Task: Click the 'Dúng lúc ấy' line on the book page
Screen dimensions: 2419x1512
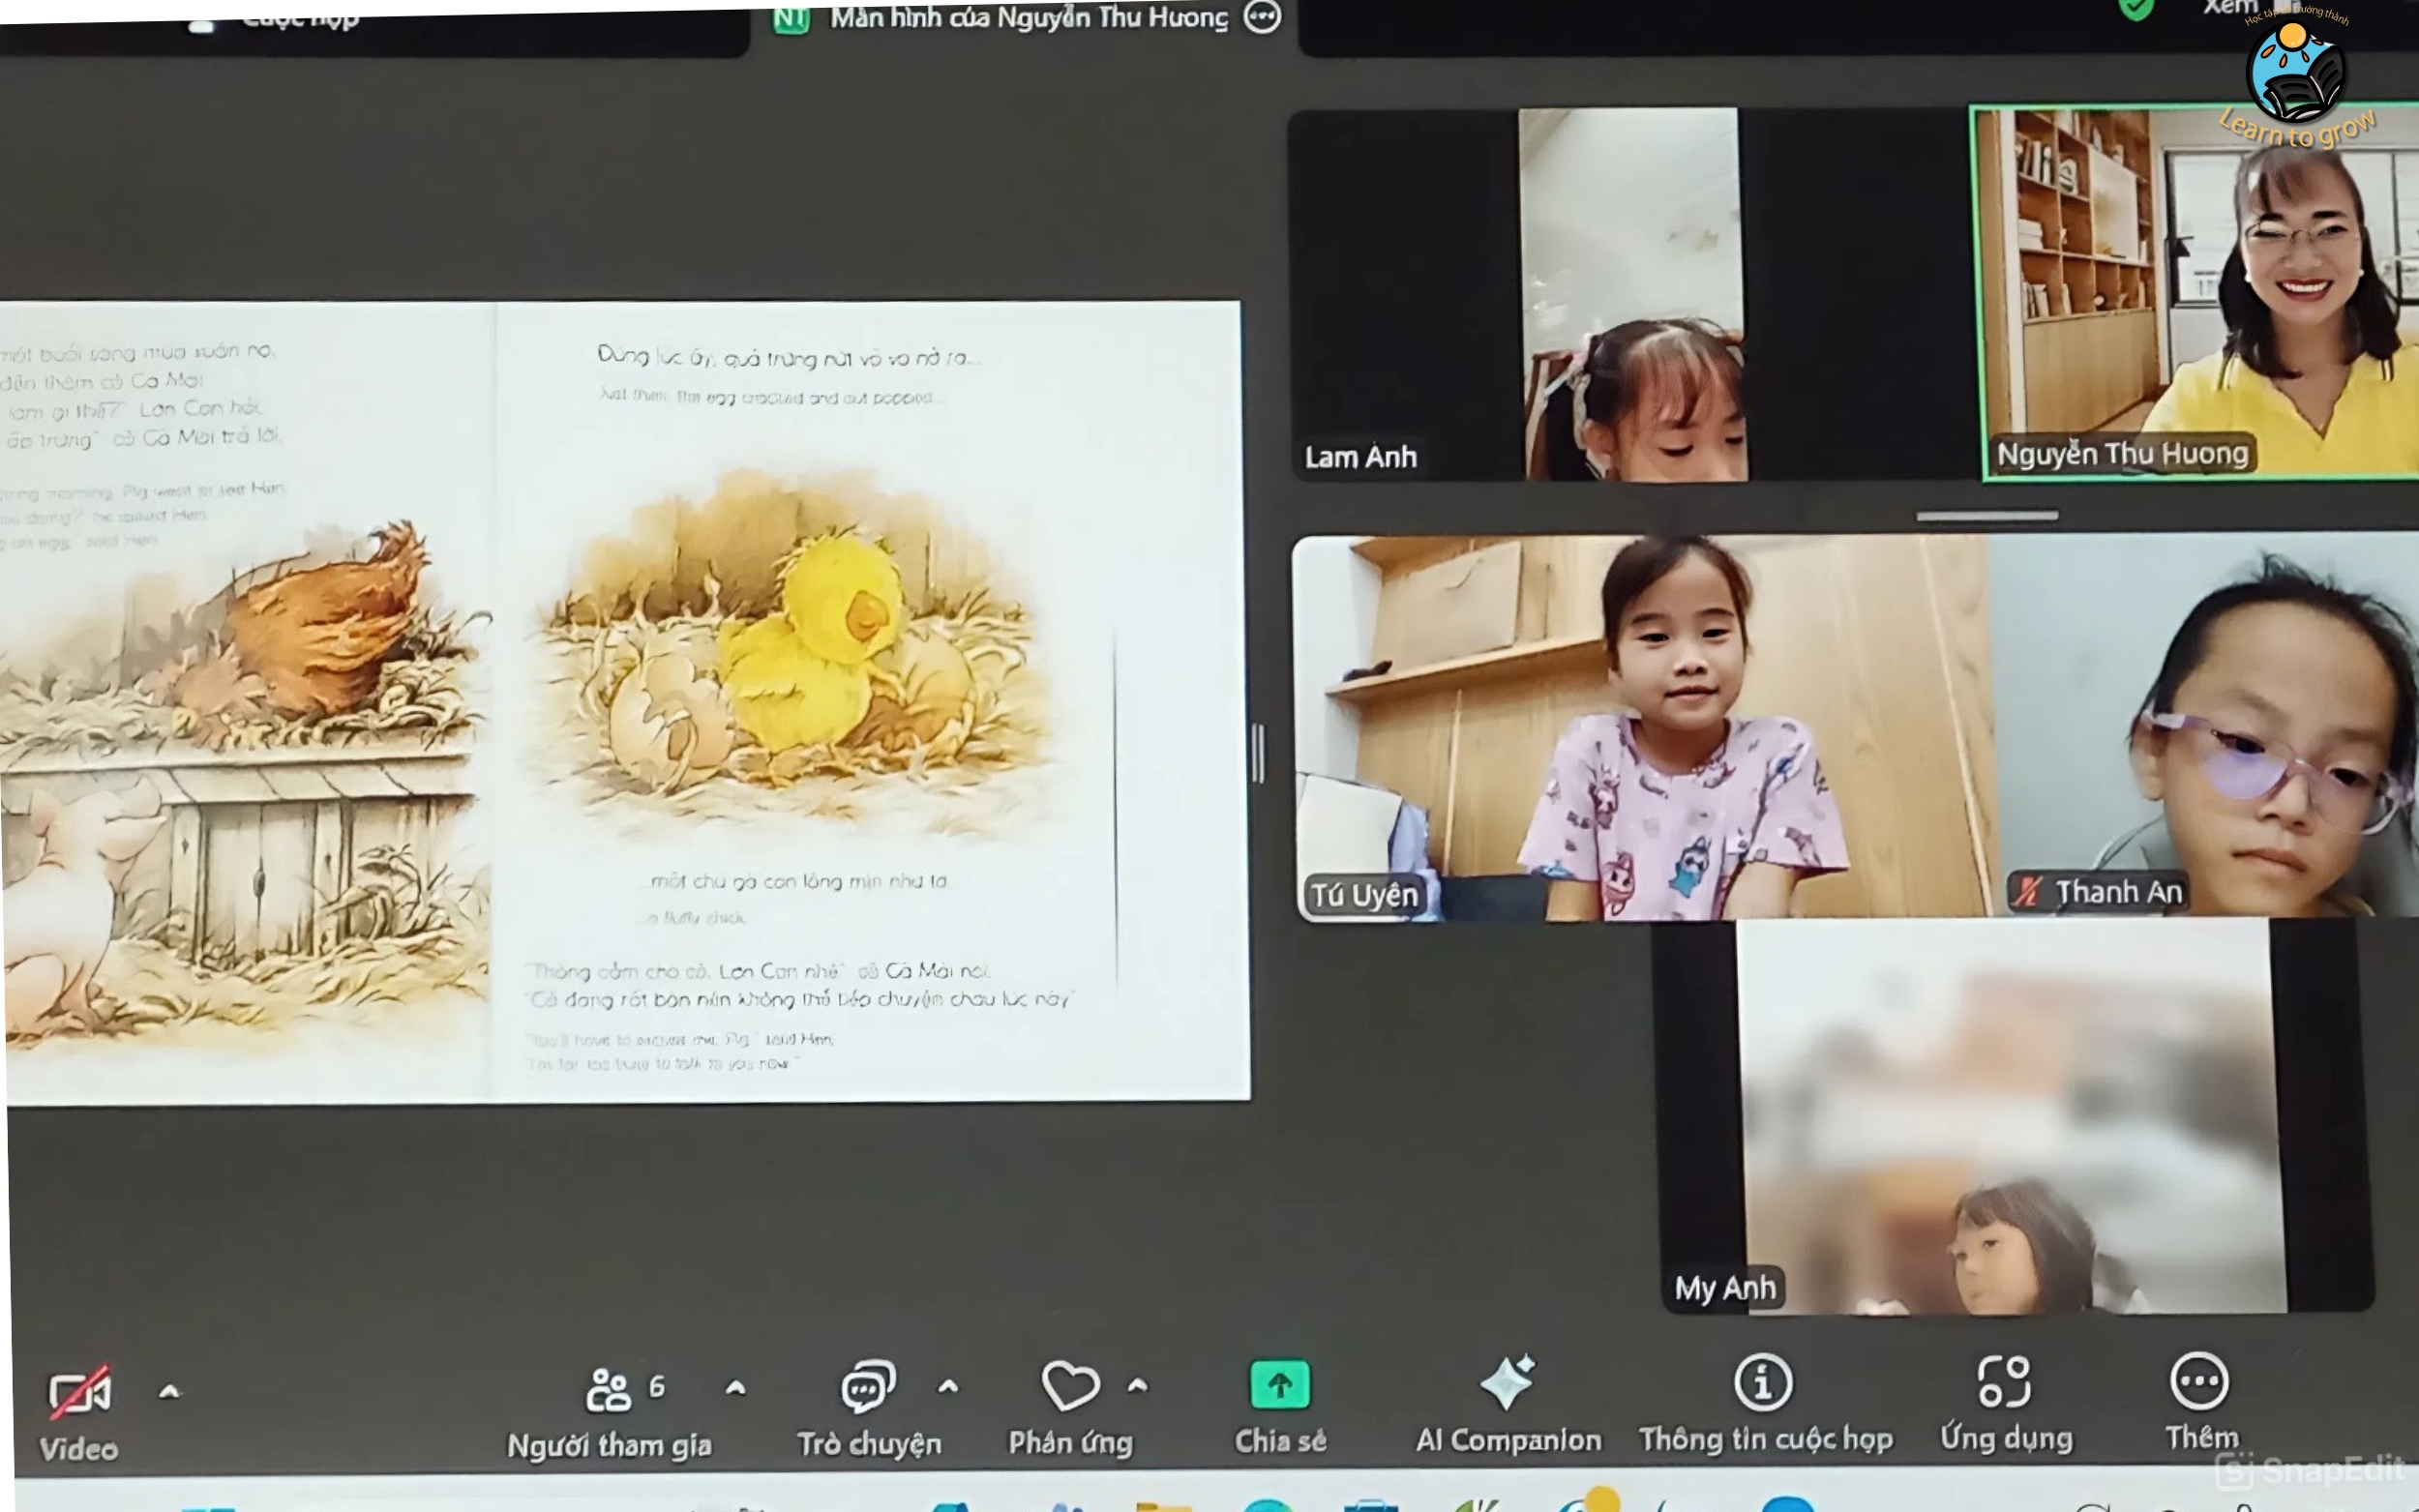Action: click(x=789, y=356)
